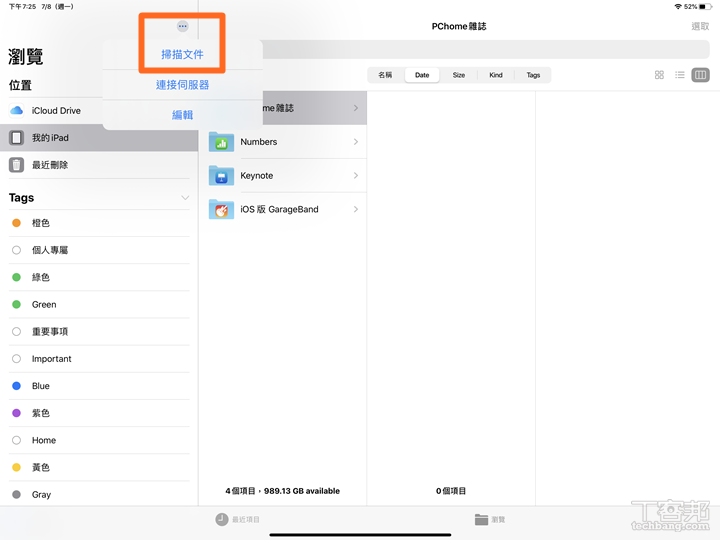Switch to column view

701,75
